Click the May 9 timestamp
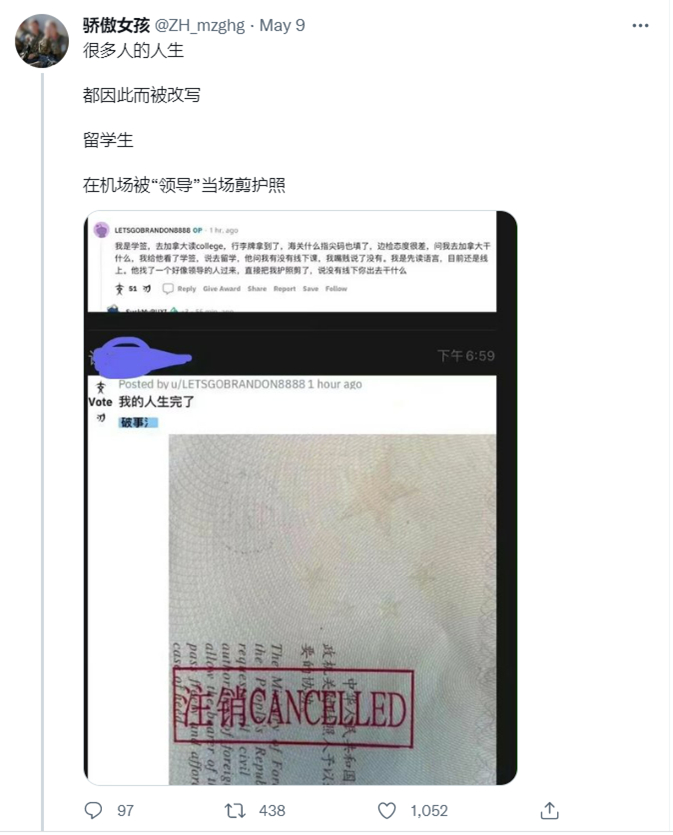The image size is (673, 835). (x=282, y=25)
